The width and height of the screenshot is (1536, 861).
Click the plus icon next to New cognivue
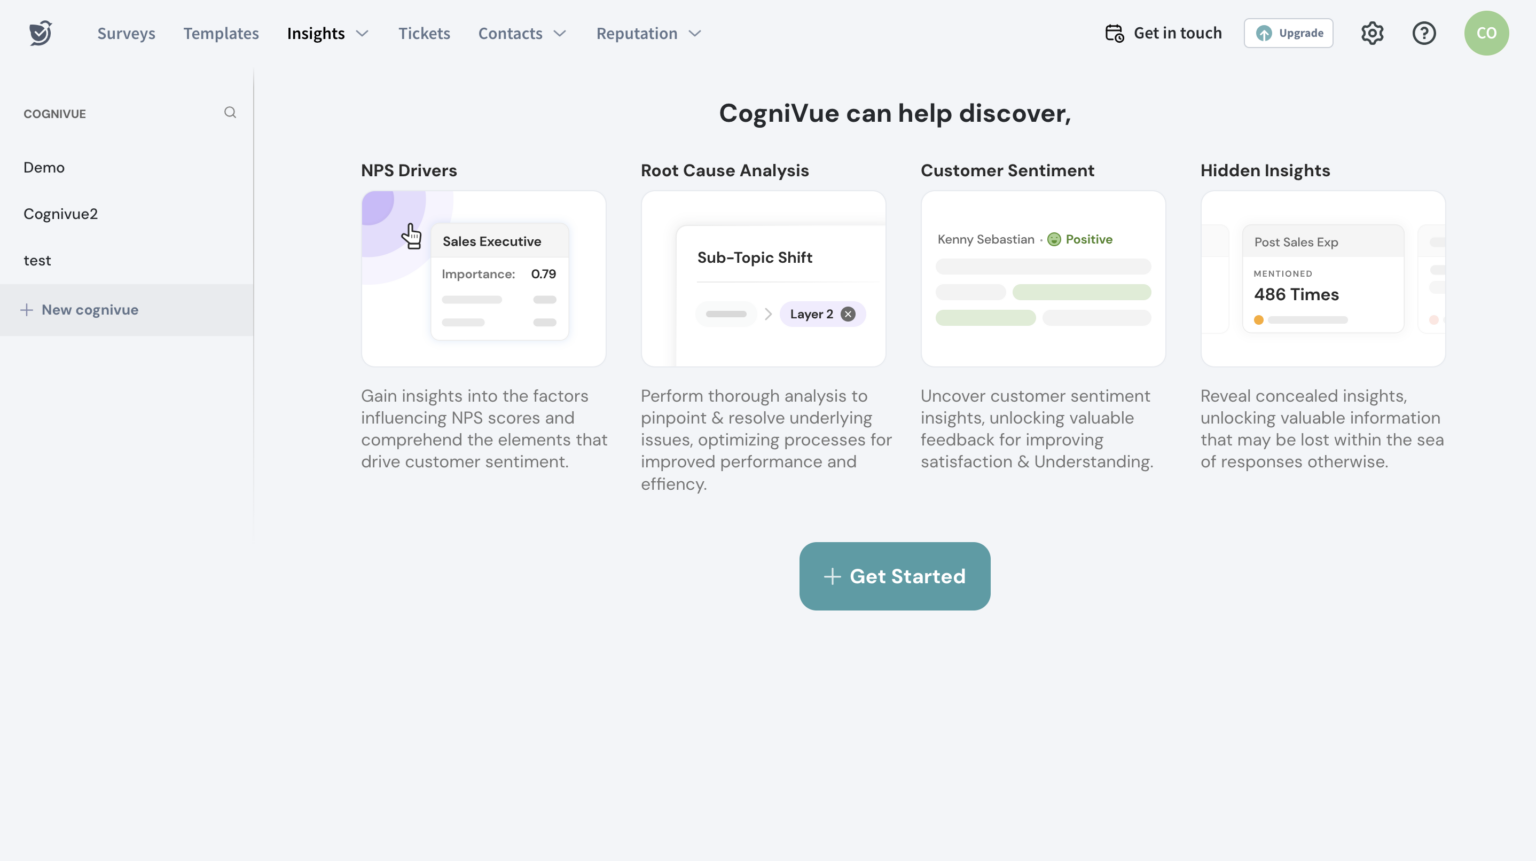[27, 309]
